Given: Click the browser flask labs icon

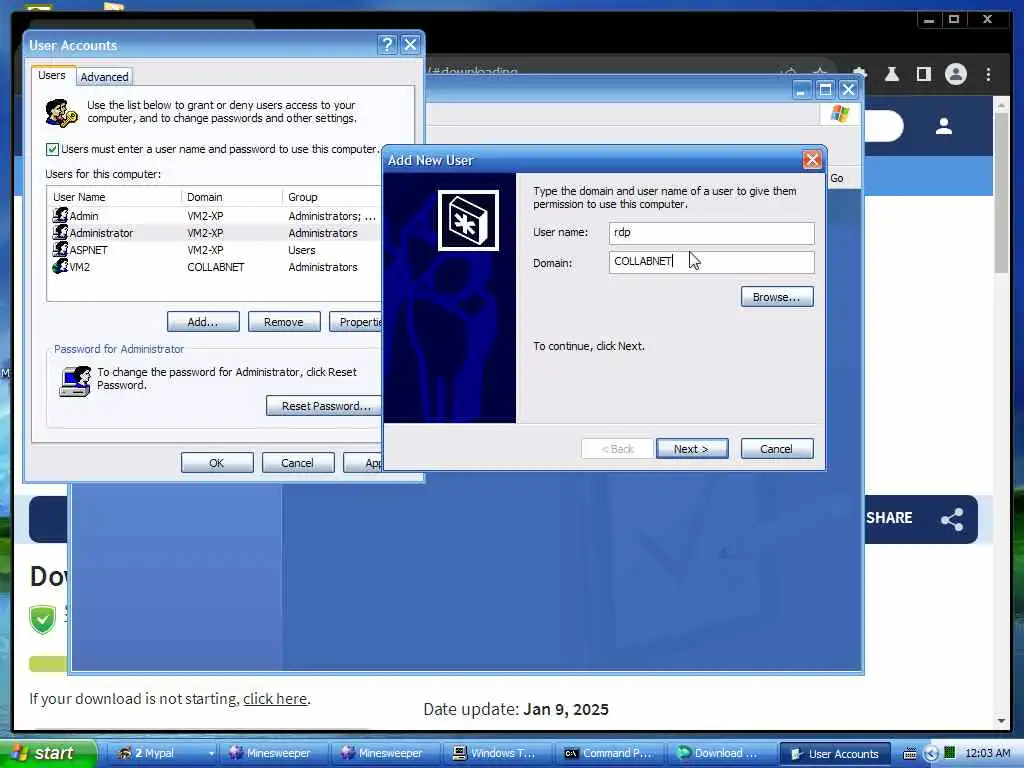Looking at the screenshot, I should [x=891, y=74].
